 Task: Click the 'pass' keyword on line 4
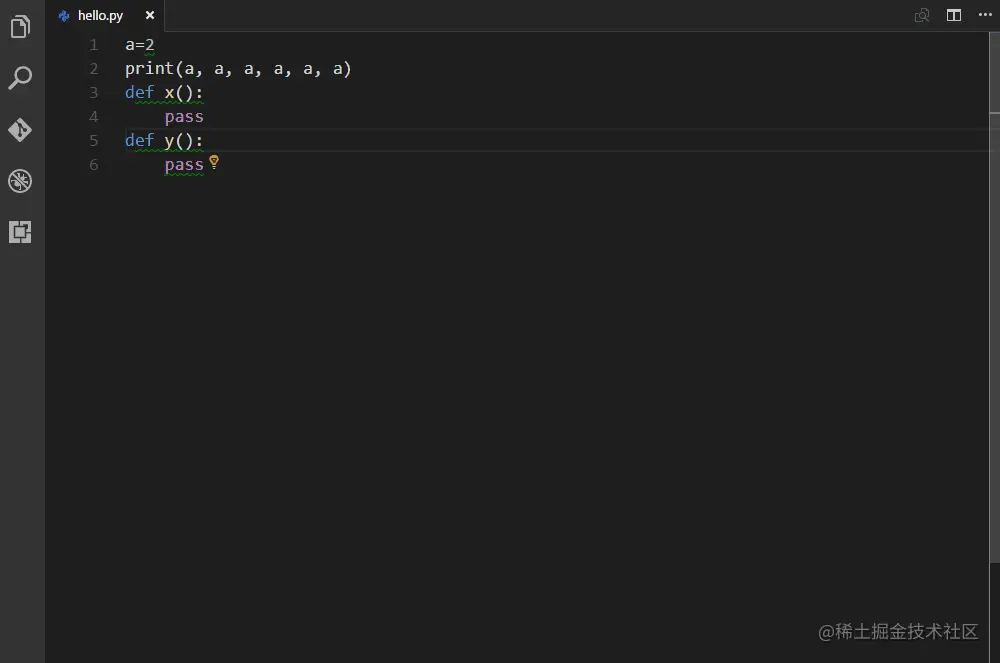(x=184, y=117)
